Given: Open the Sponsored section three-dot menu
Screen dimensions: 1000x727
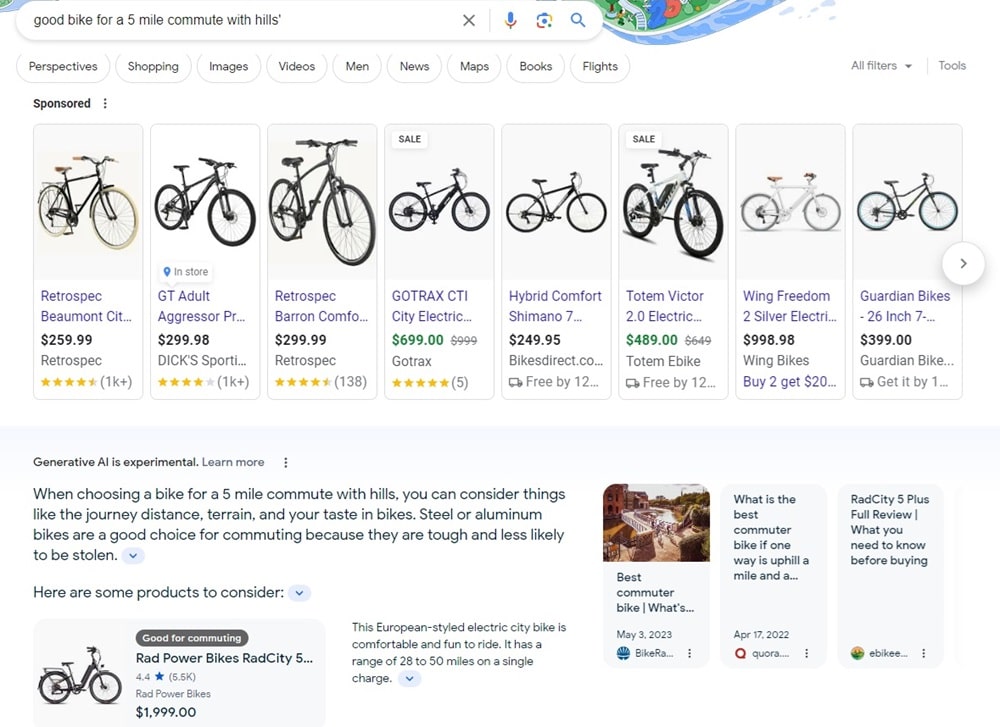Looking at the screenshot, I should [103, 103].
